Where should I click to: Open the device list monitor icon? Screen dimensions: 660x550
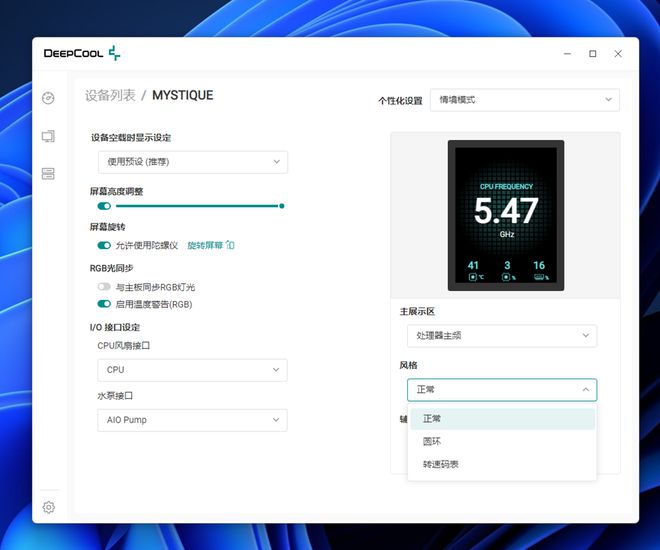pos(48,136)
